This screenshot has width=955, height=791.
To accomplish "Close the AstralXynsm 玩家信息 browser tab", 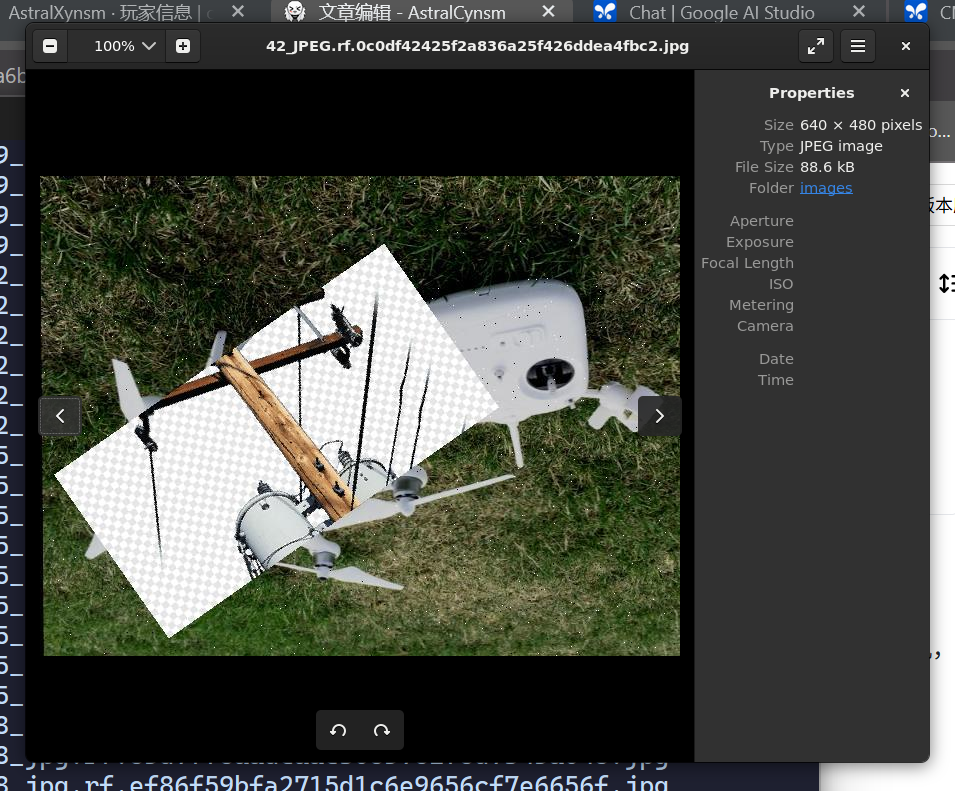I will [237, 12].
